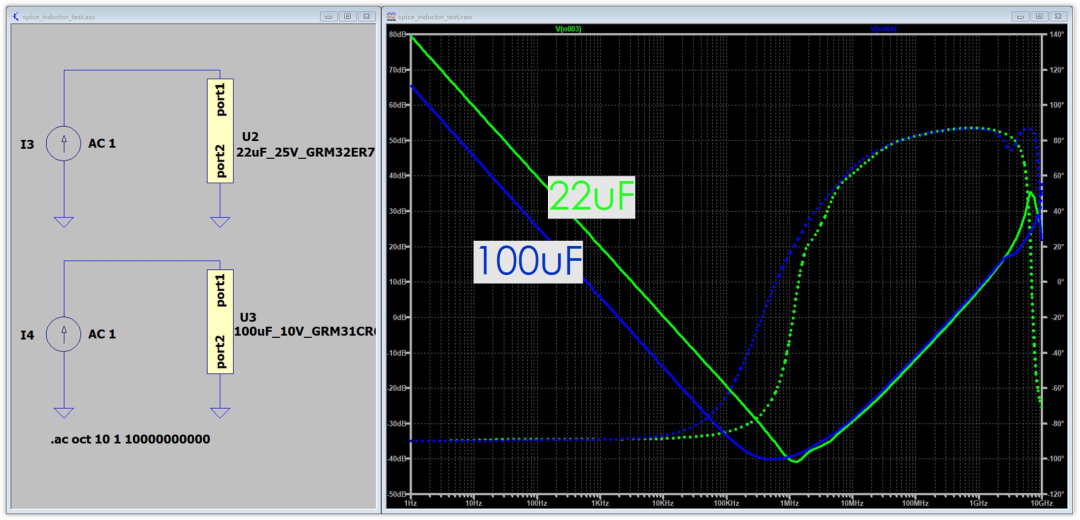
Task: Select the U3 capacitor block symbol
Action: 220,321
